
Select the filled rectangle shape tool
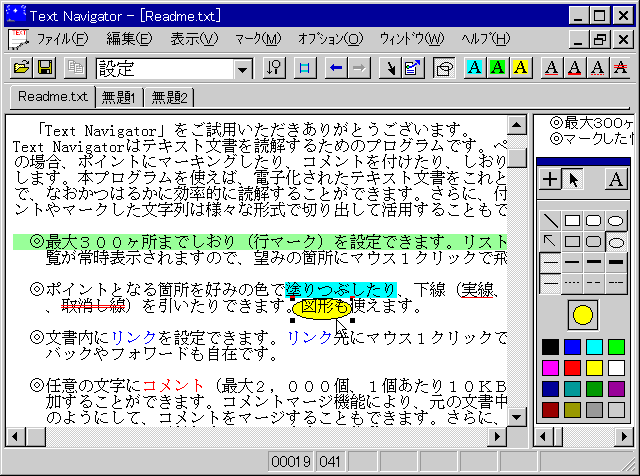[x=572, y=221]
